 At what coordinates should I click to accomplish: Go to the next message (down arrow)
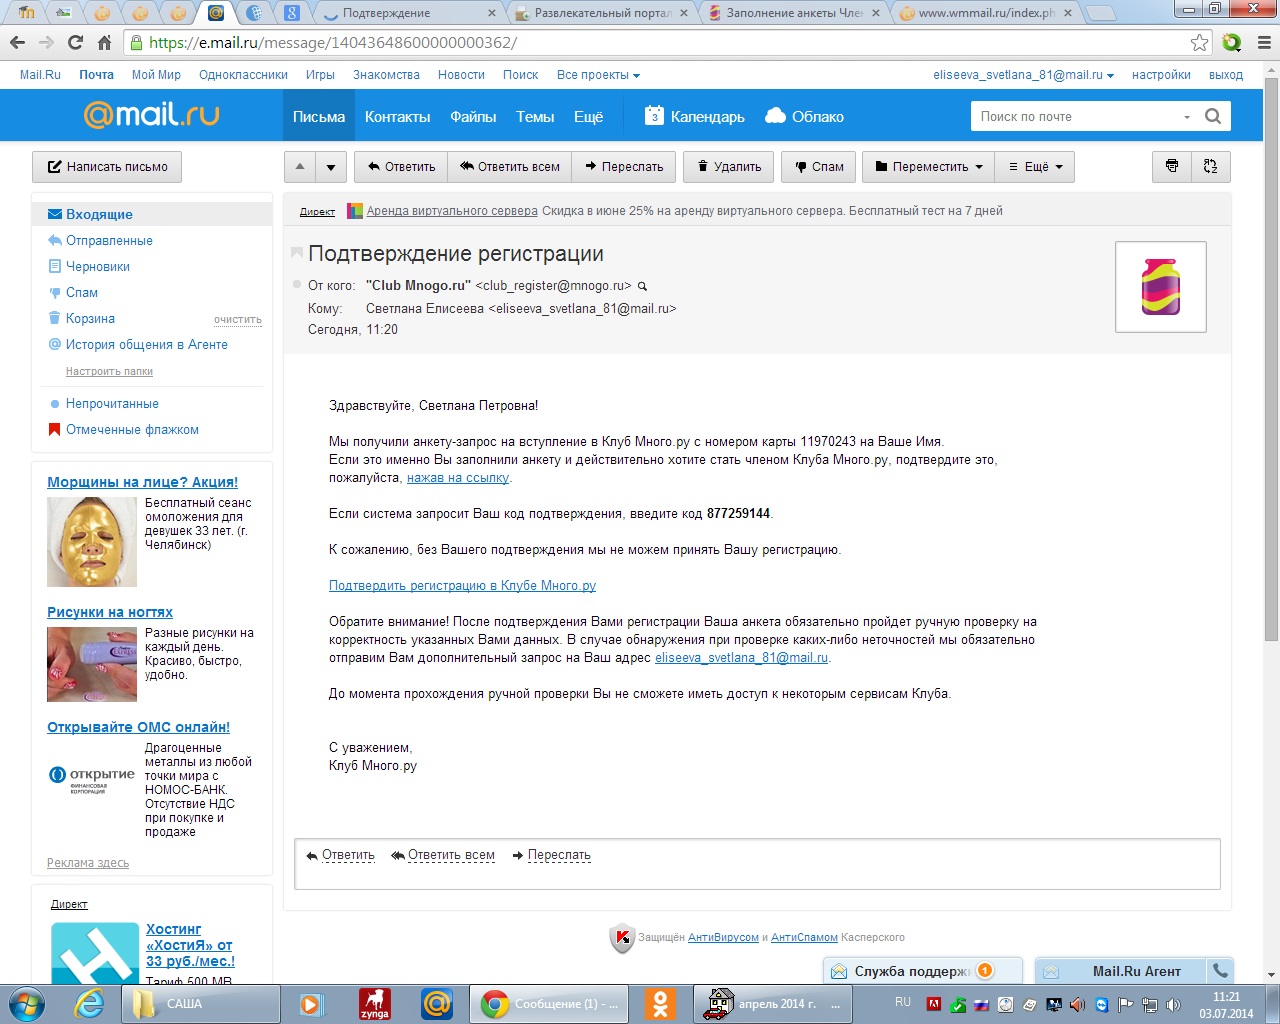coord(331,167)
